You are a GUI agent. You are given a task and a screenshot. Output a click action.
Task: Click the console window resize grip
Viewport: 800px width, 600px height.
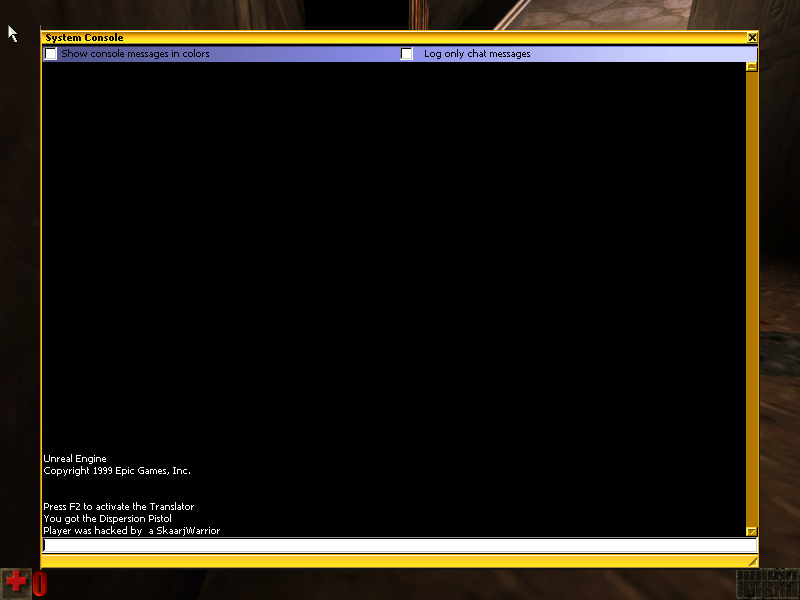coord(752,562)
